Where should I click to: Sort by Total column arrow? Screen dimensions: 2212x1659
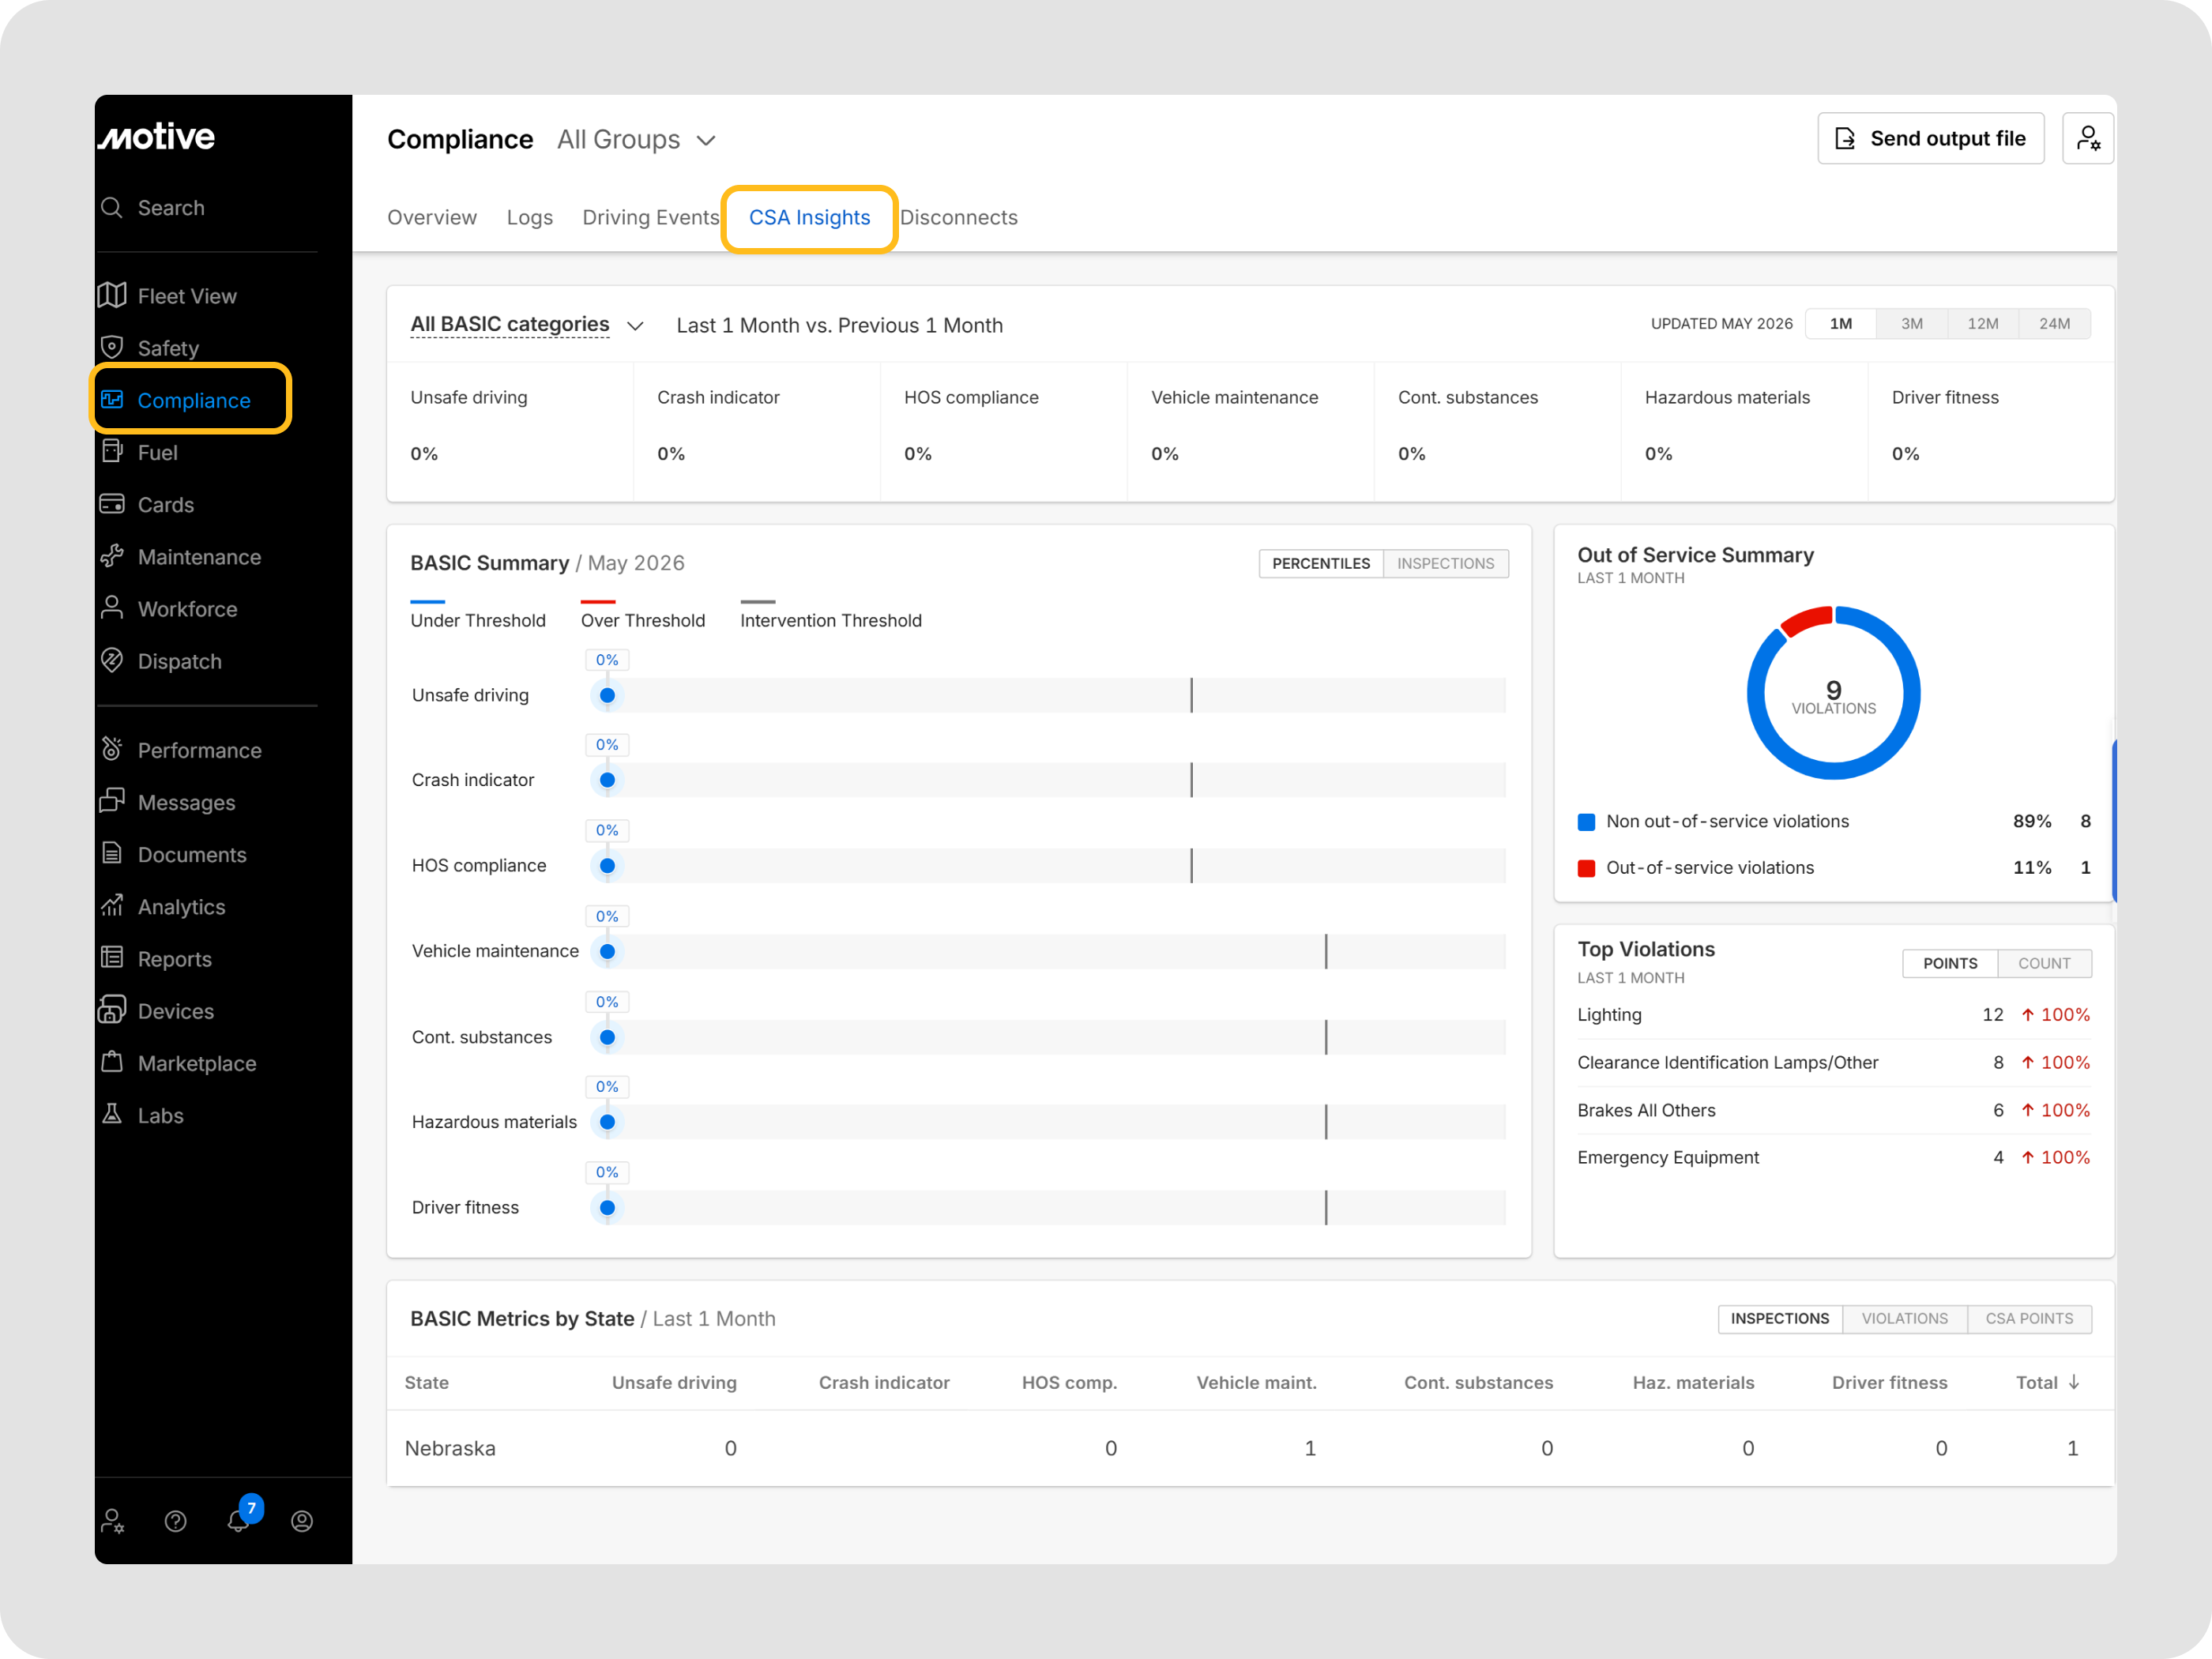point(2074,1382)
